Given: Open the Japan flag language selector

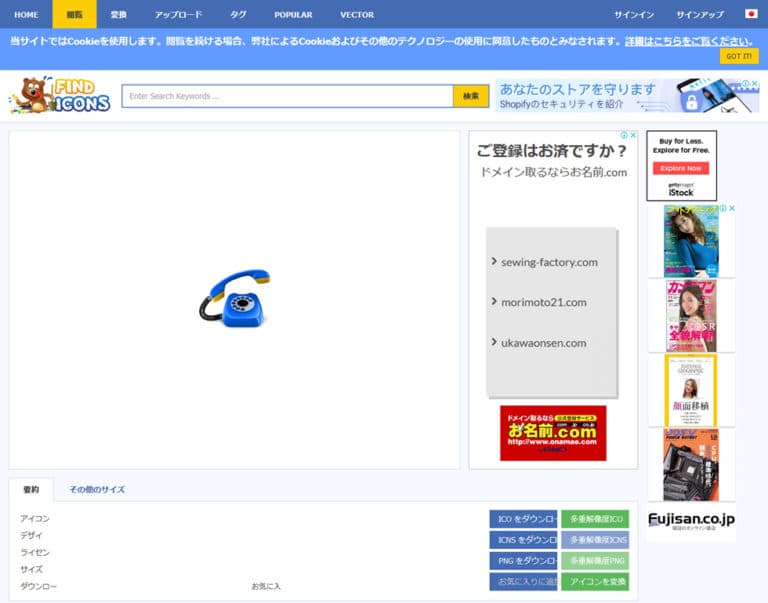Looking at the screenshot, I should [751, 14].
